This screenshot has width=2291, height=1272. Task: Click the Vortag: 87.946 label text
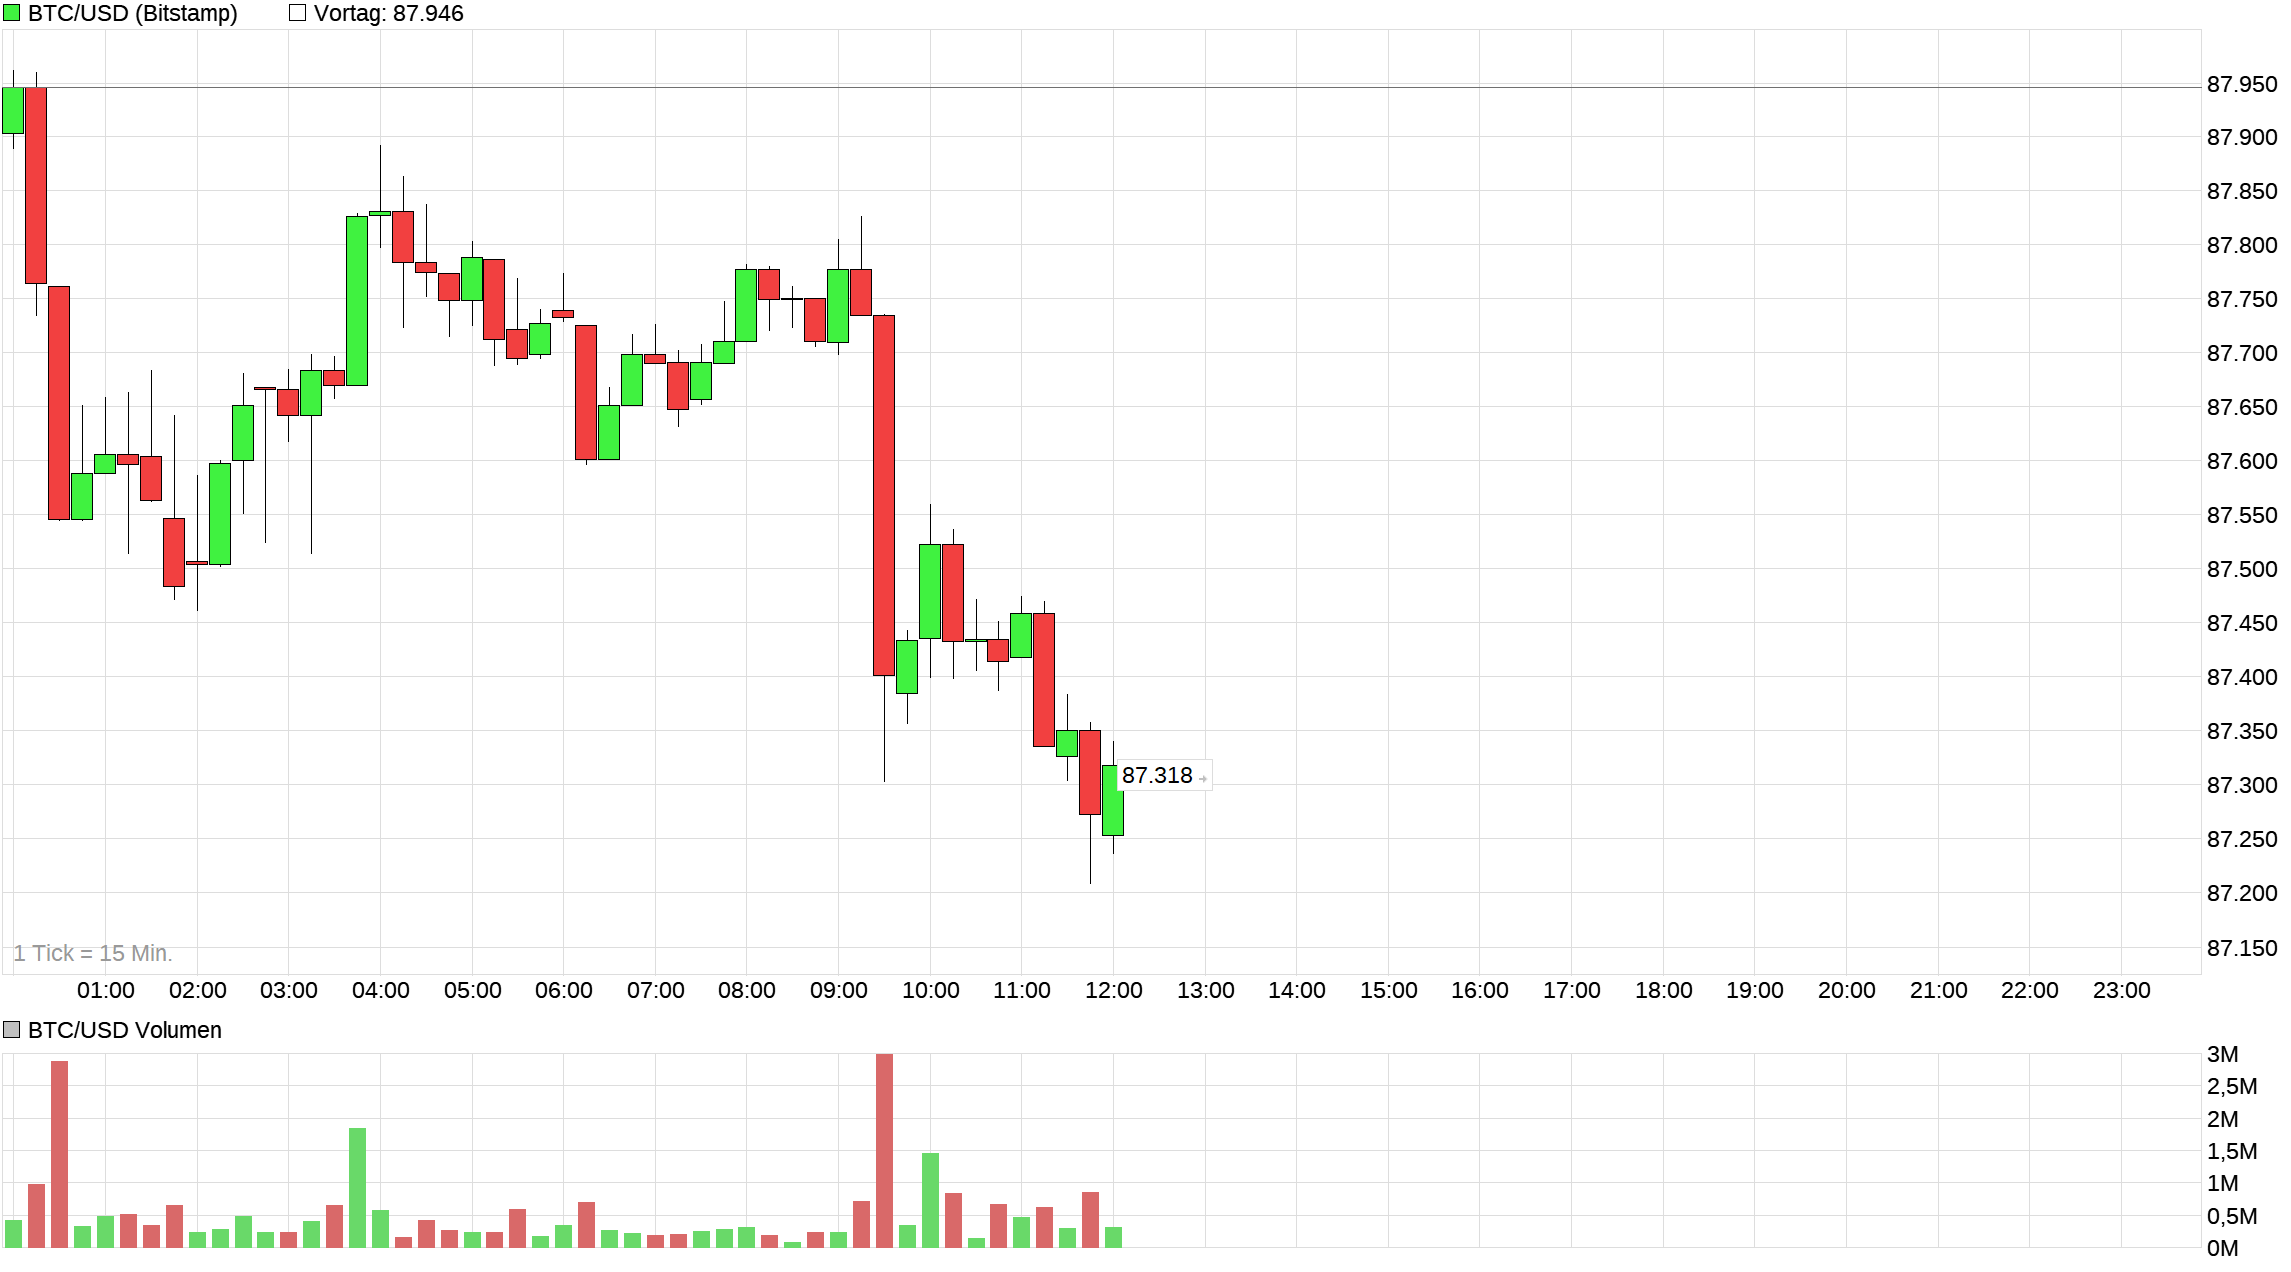(389, 13)
